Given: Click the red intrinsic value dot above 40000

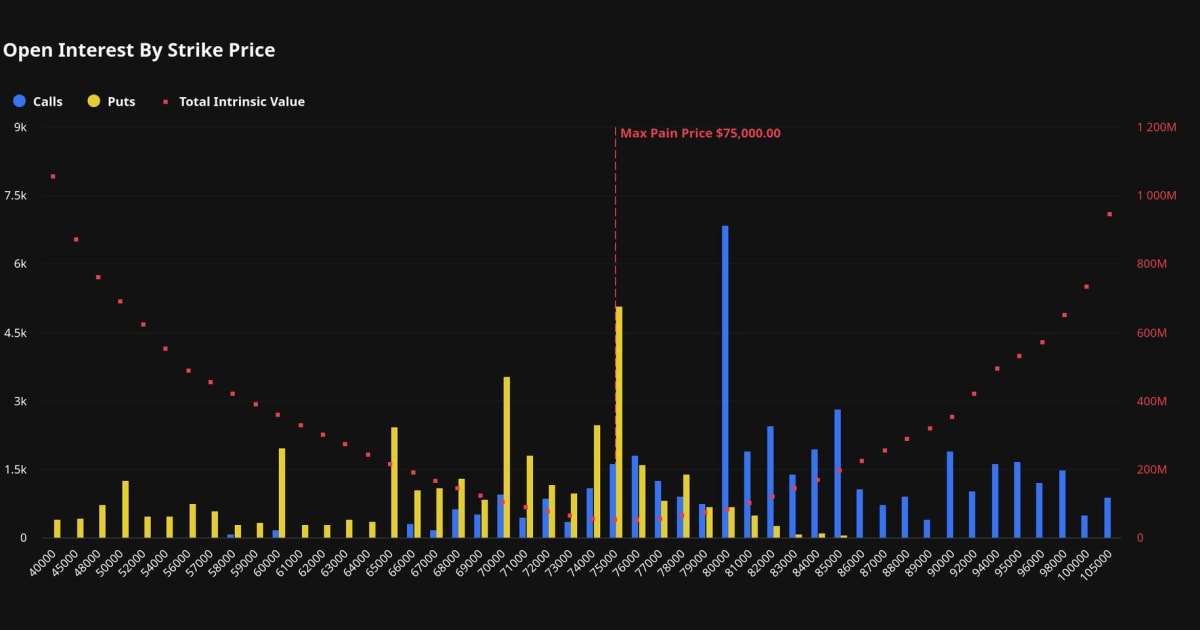Looking at the screenshot, I should (x=53, y=176).
